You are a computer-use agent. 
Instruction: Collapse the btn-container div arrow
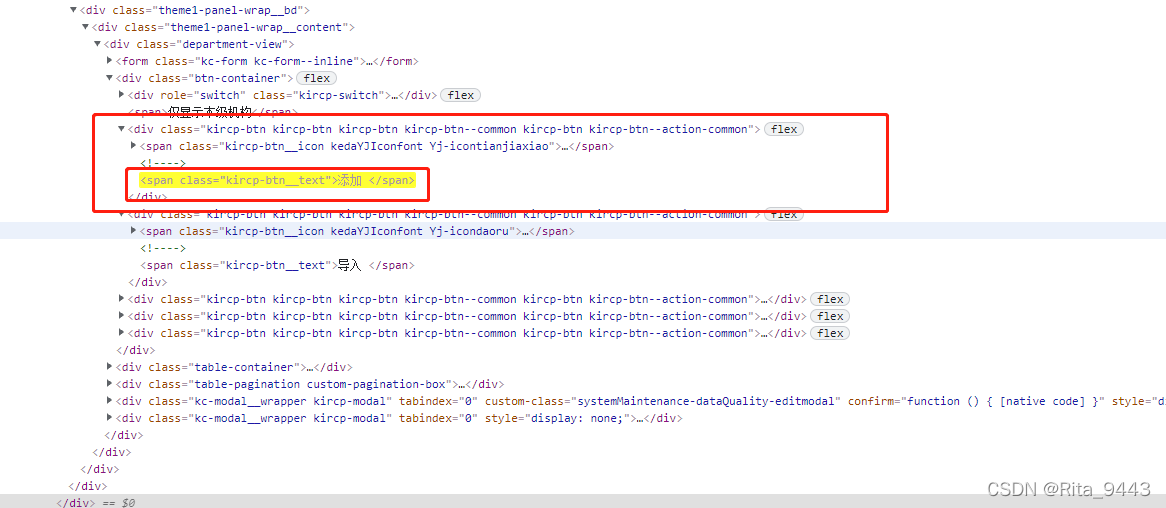(109, 78)
